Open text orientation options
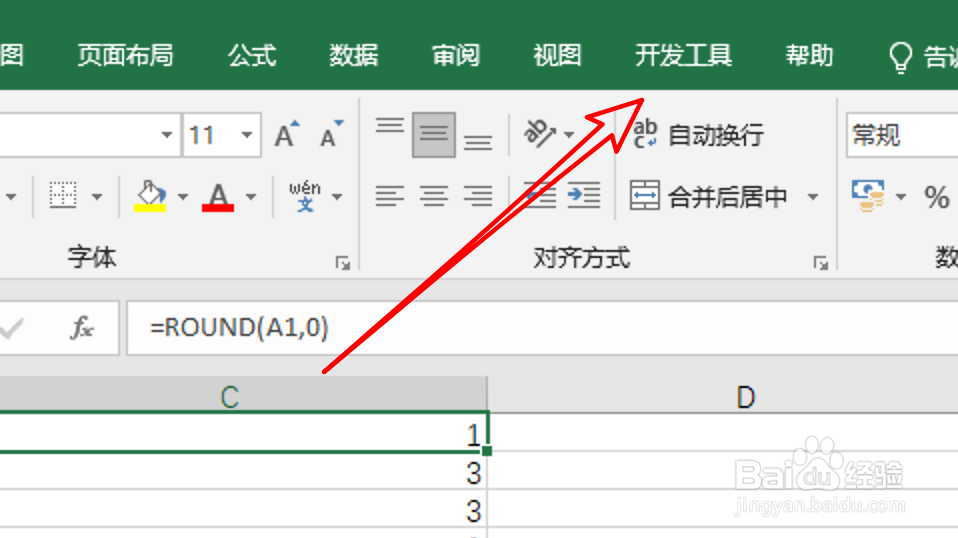Viewport: 958px width, 538px height. tap(539, 134)
